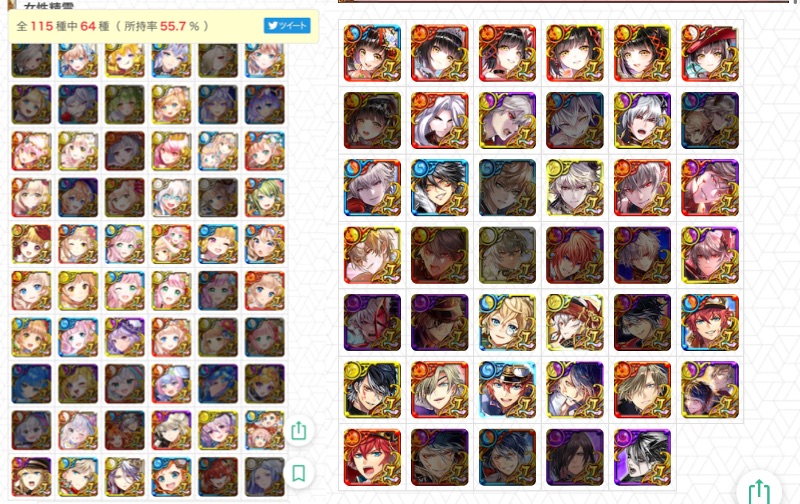Toggle the white-haired girl with glasses icon
Viewport: 800px width, 504px height.
click(x=171, y=197)
